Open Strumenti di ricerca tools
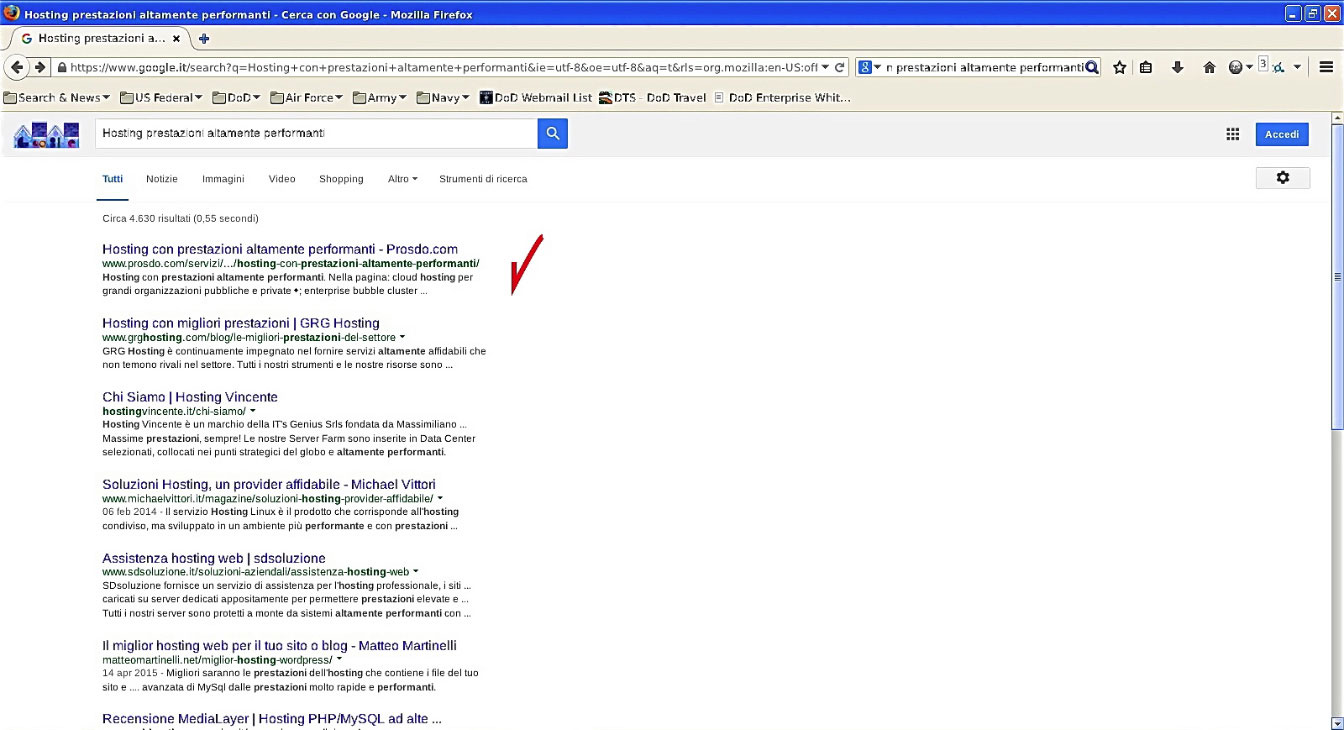The width and height of the screenshot is (1344, 730). tap(483, 179)
